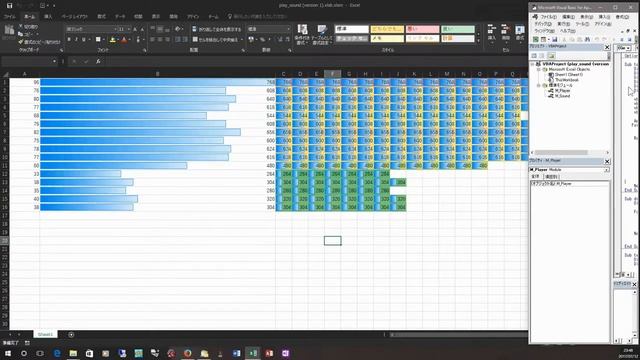The image size is (640, 360).
Task: Open File Explorer from taskbar
Action: coord(73,353)
